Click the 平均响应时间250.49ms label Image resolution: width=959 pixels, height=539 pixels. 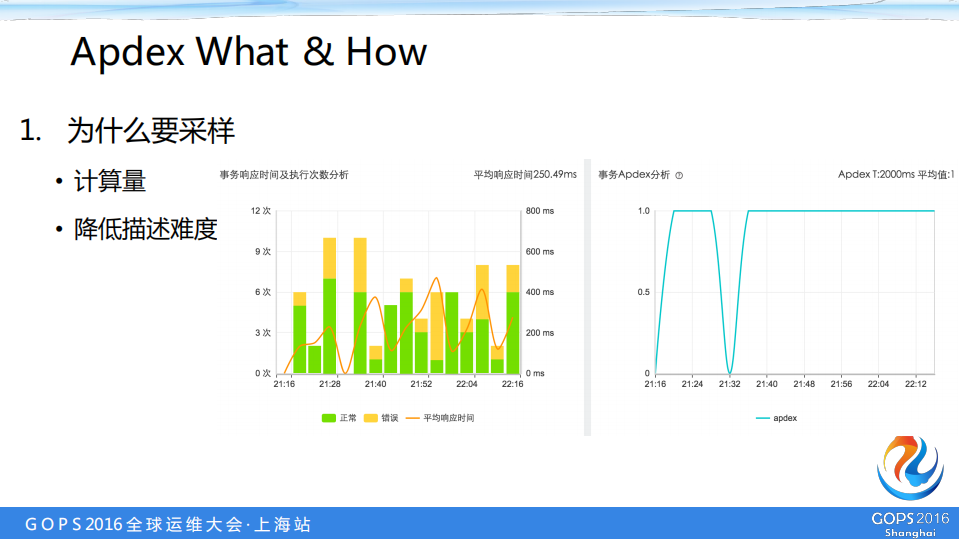(x=525, y=175)
